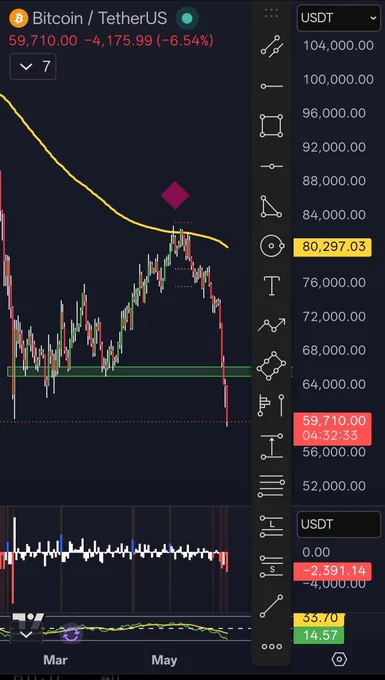Click the 33.70 yellow oscillator value

tap(319, 619)
